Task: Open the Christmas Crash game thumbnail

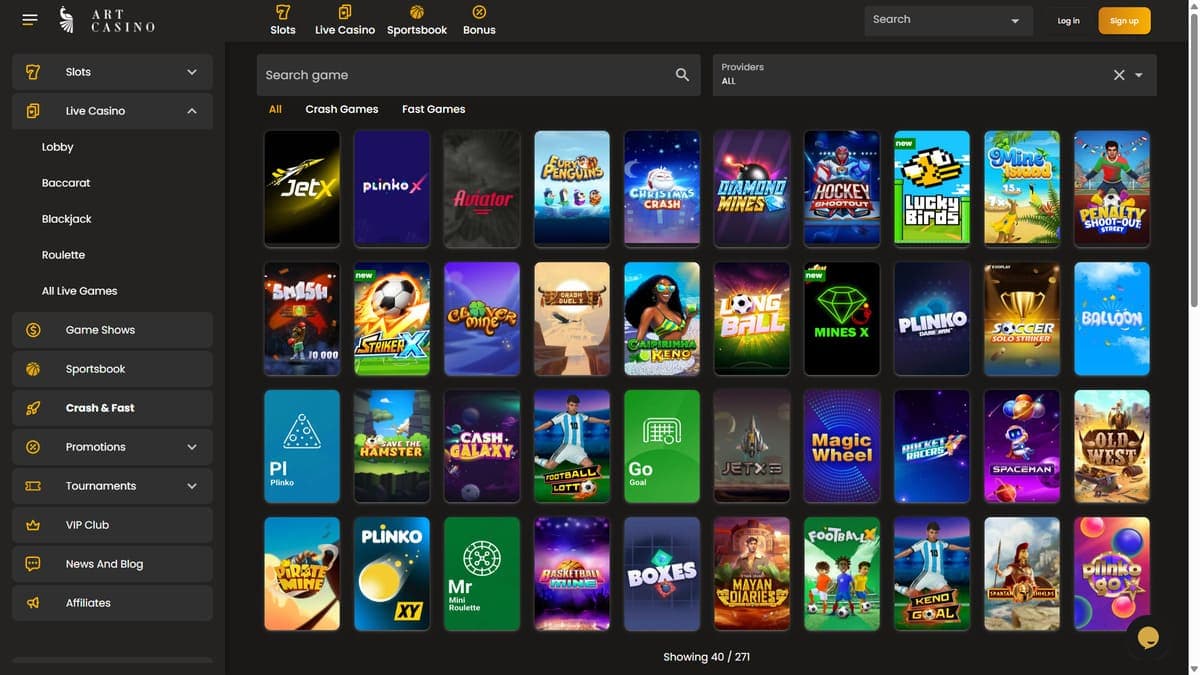Action: pyautogui.click(x=662, y=188)
